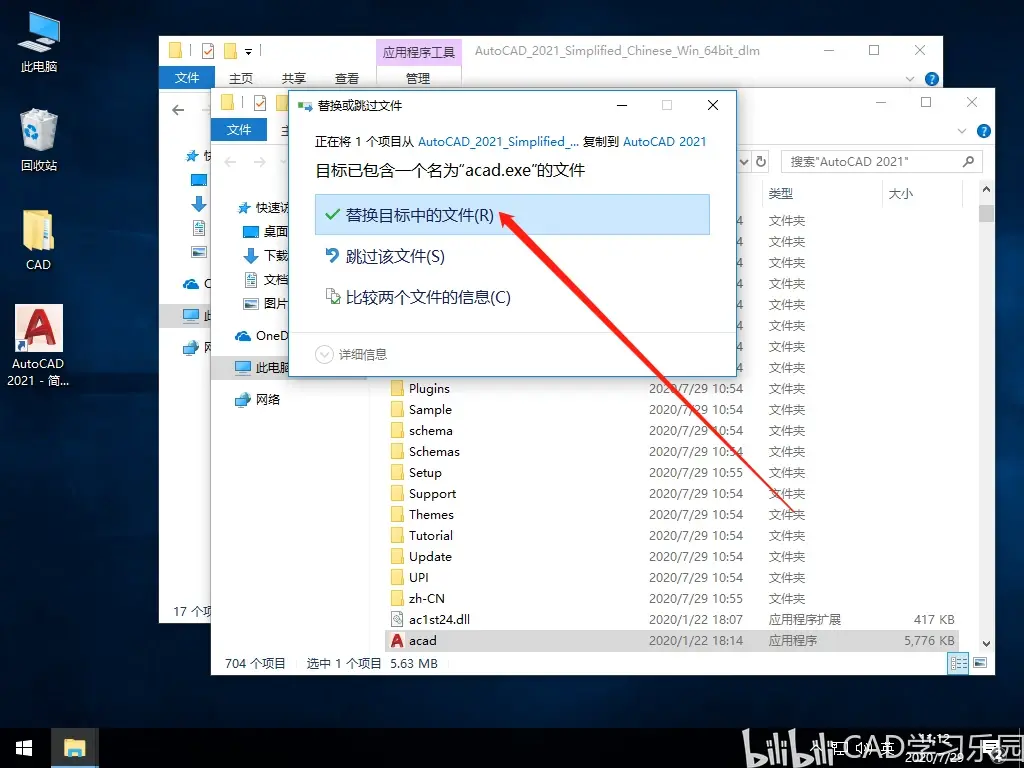Select the Plugins folder
The width and height of the screenshot is (1024, 768).
tap(429, 389)
